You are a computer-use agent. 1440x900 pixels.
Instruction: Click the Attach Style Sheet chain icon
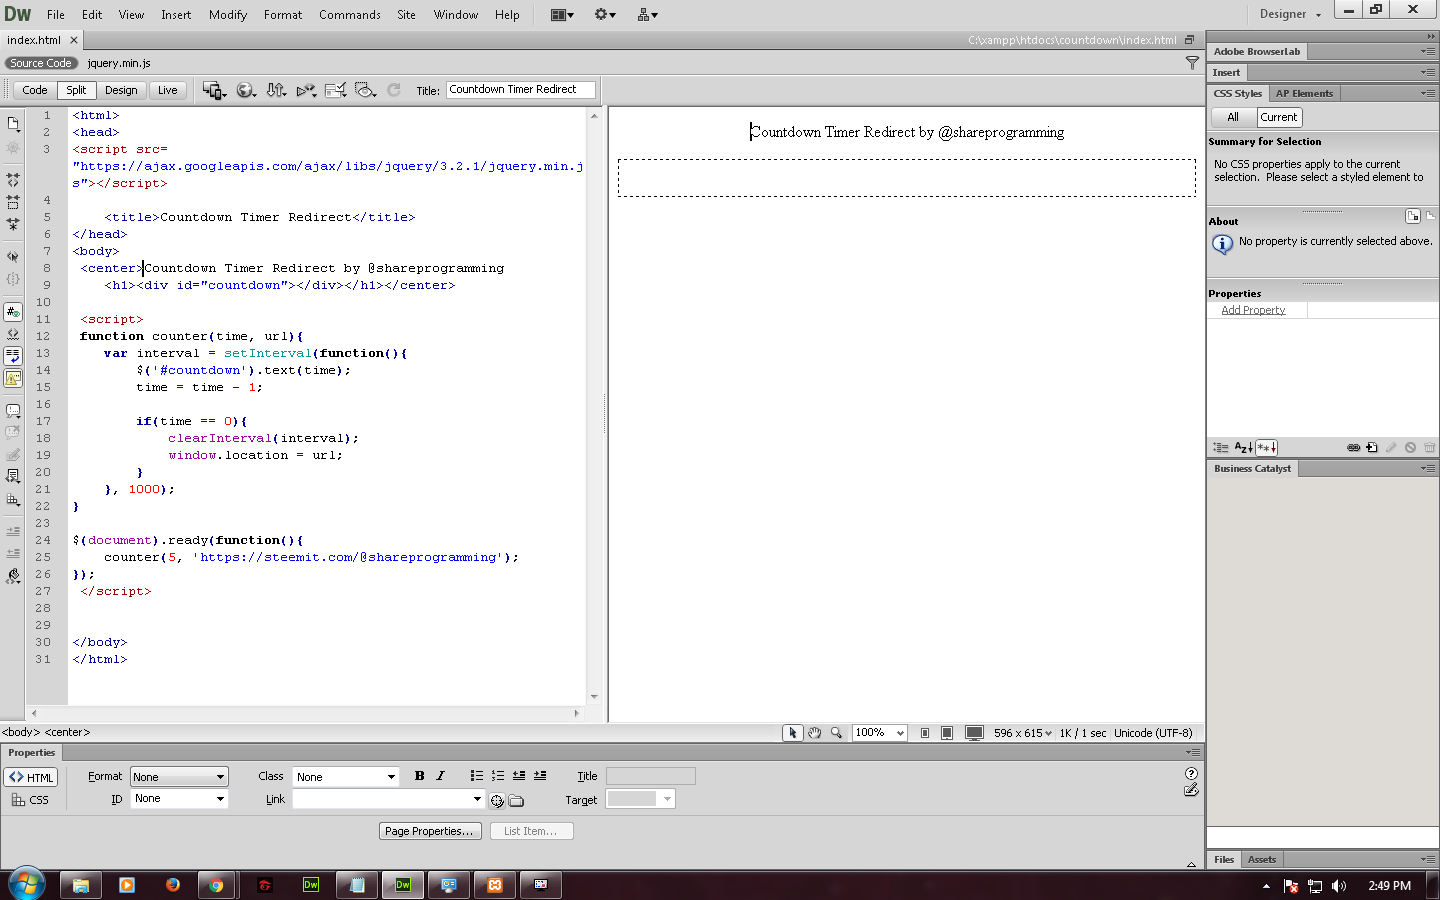[x=1353, y=448]
